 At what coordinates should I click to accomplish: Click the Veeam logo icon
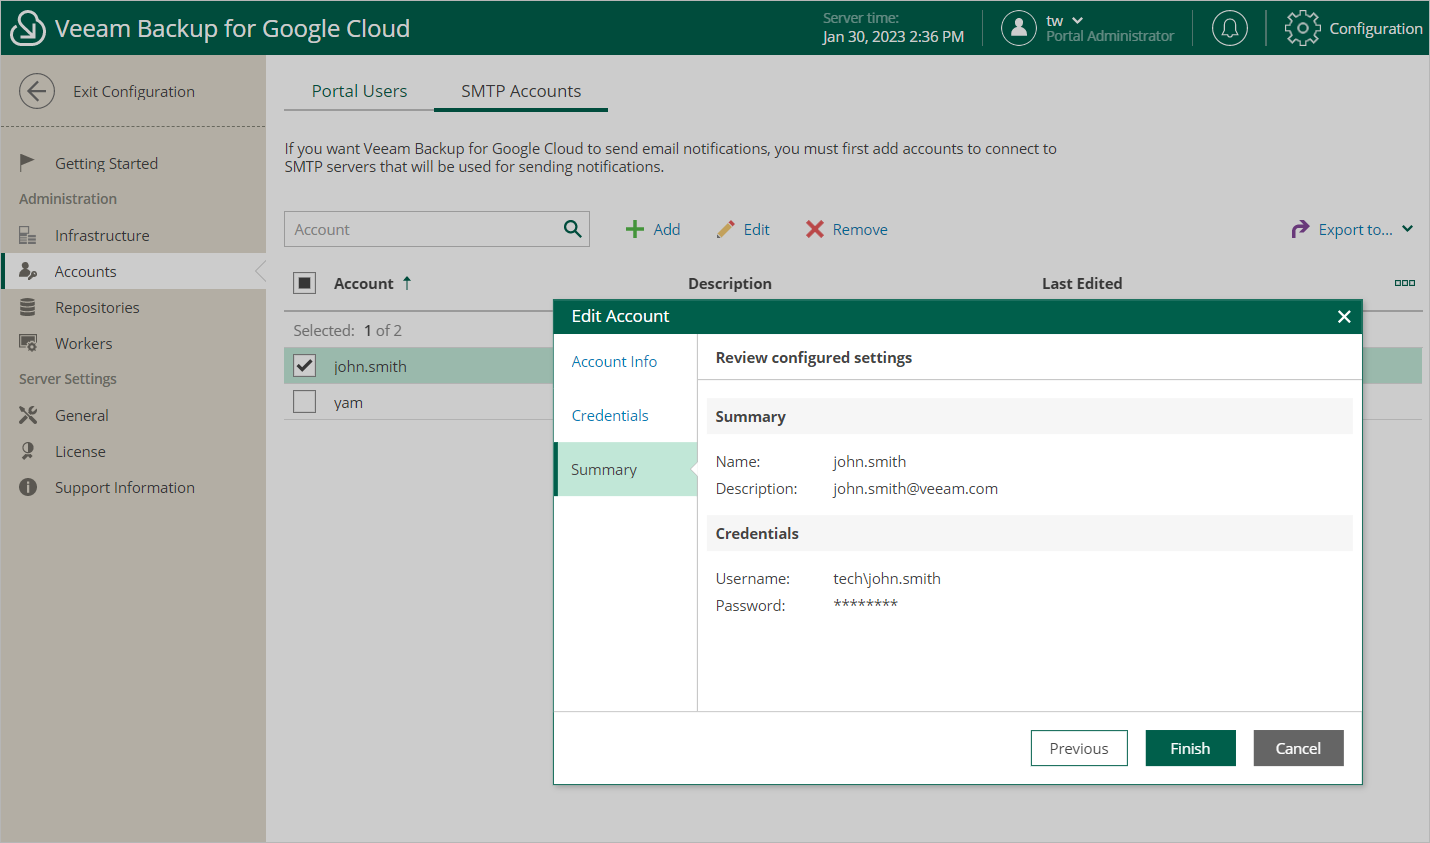27,28
